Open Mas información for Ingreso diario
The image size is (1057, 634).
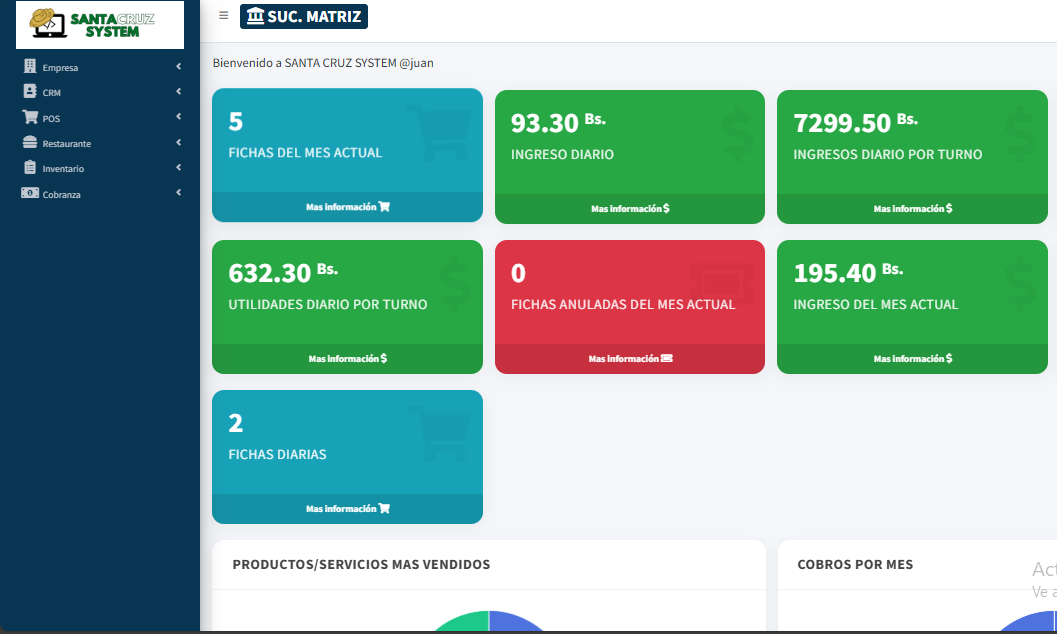point(630,209)
